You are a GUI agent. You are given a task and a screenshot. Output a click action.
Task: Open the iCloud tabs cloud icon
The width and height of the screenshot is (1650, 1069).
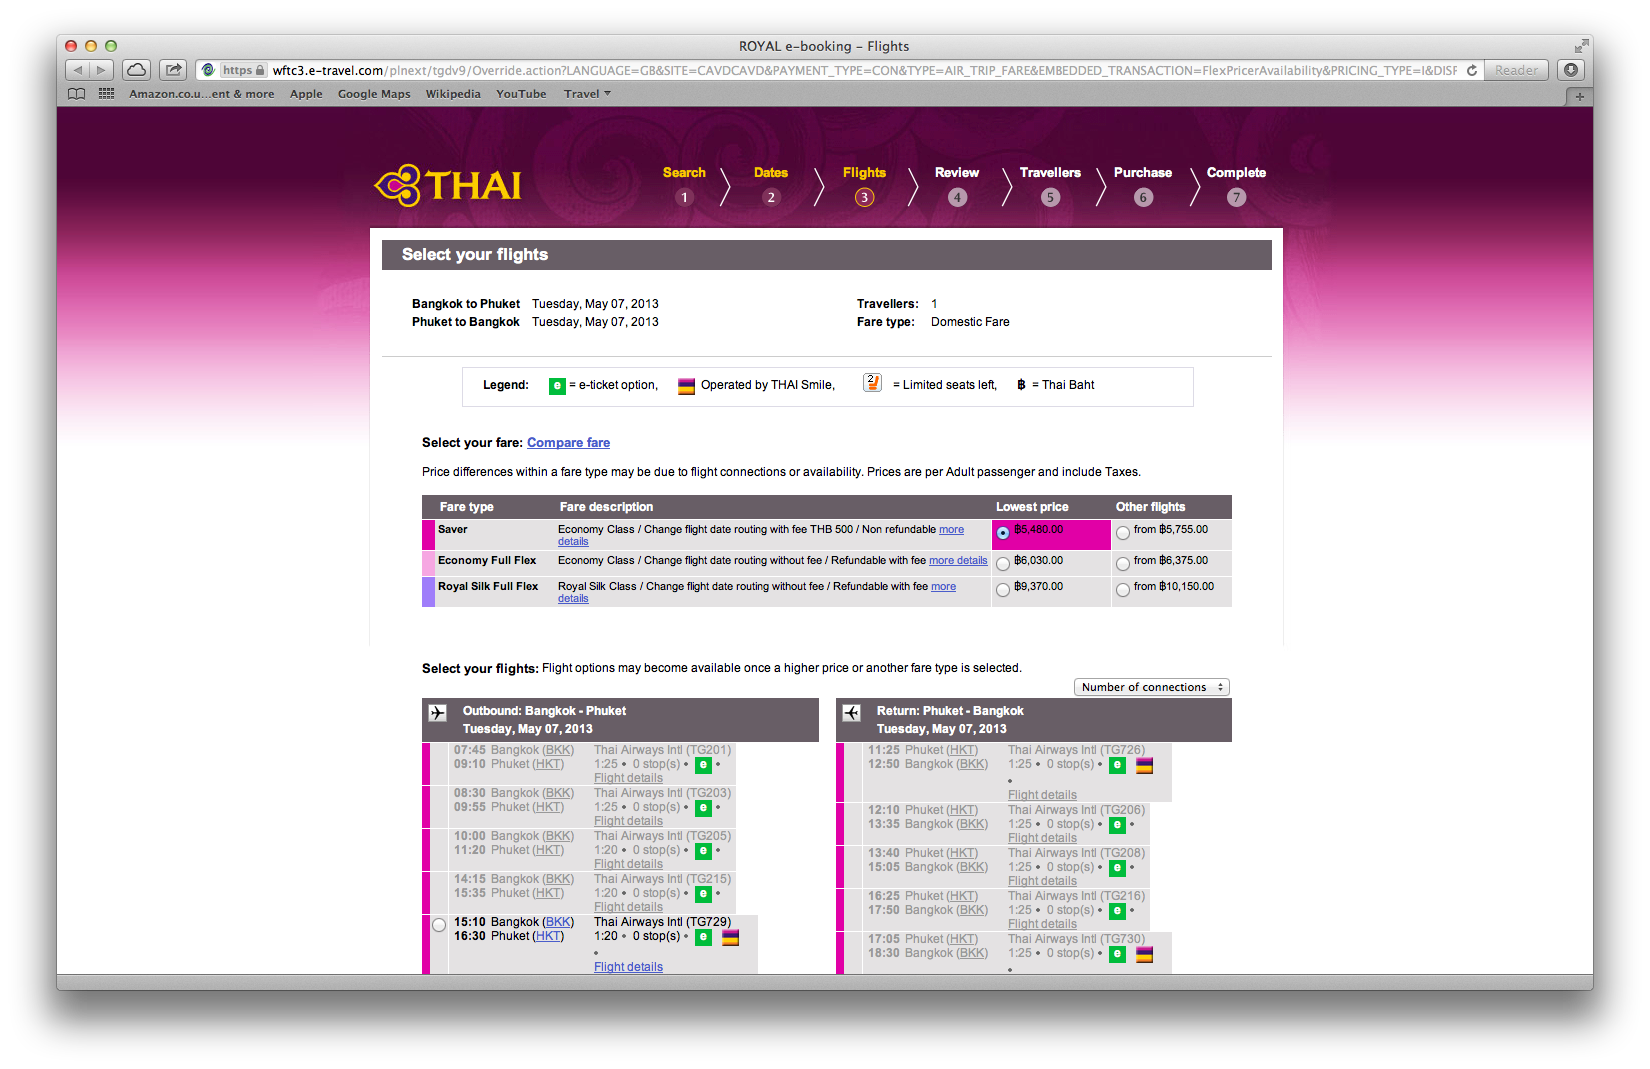point(137,70)
